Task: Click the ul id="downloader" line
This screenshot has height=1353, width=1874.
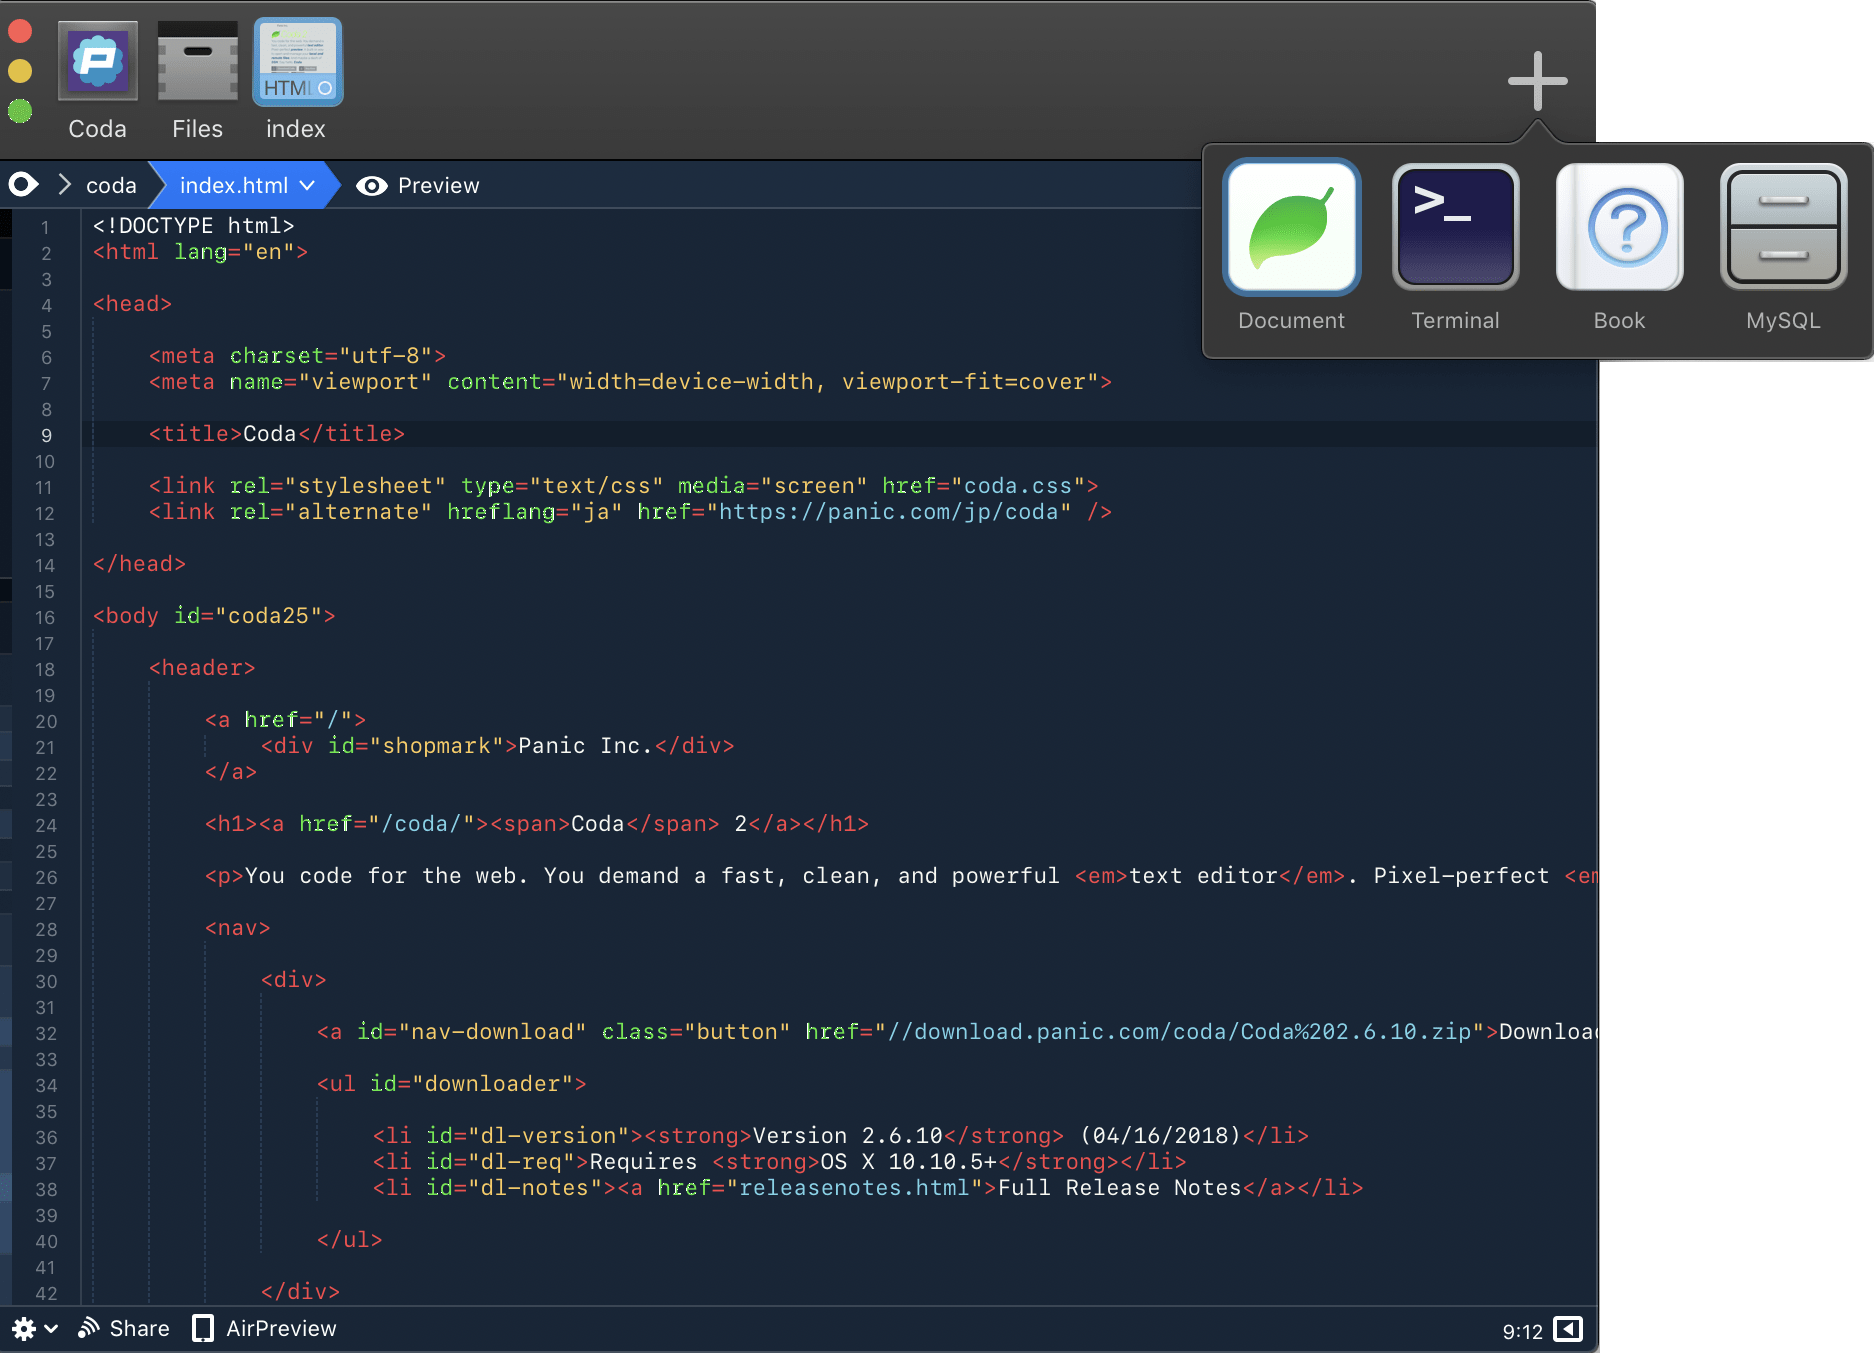Action: pyautogui.click(x=452, y=1084)
